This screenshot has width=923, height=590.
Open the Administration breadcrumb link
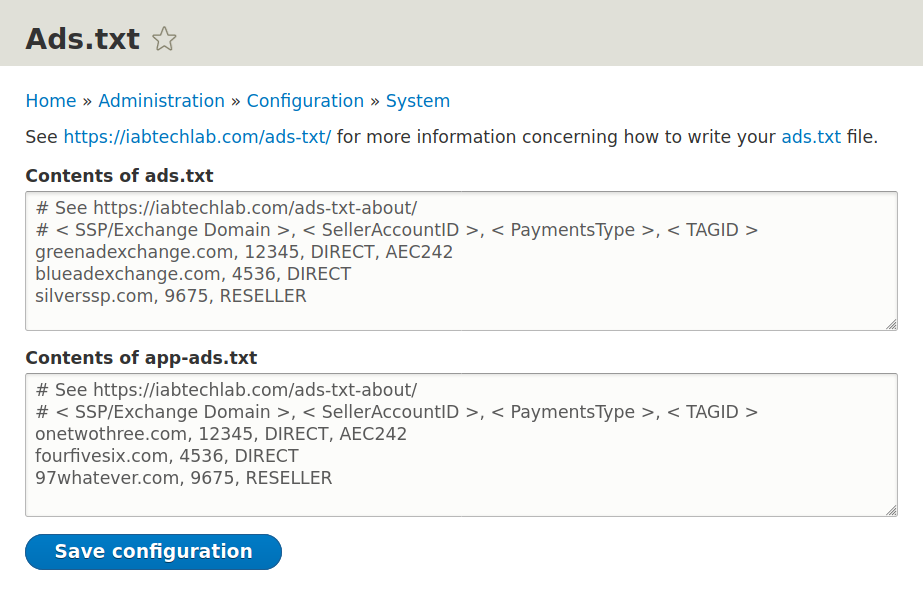pyautogui.click(x=161, y=101)
